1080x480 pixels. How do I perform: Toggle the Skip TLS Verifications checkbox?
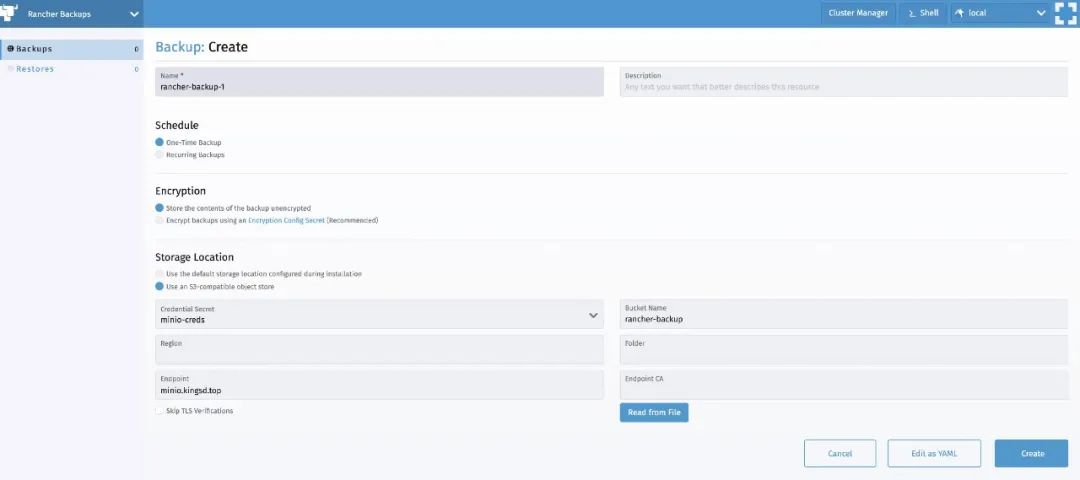point(160,410)
